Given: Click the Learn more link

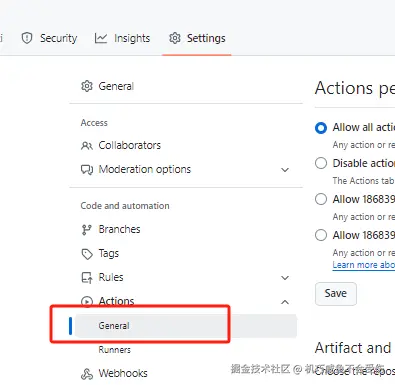Looking at the screenshot, I should [x=364, y=265].
